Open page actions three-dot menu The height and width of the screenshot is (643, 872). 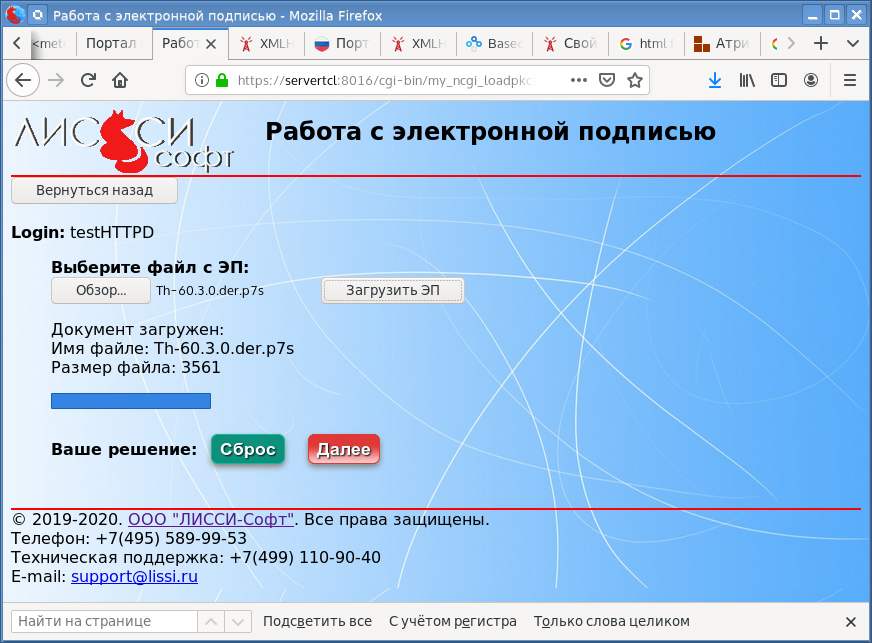(x=579, y=80)
